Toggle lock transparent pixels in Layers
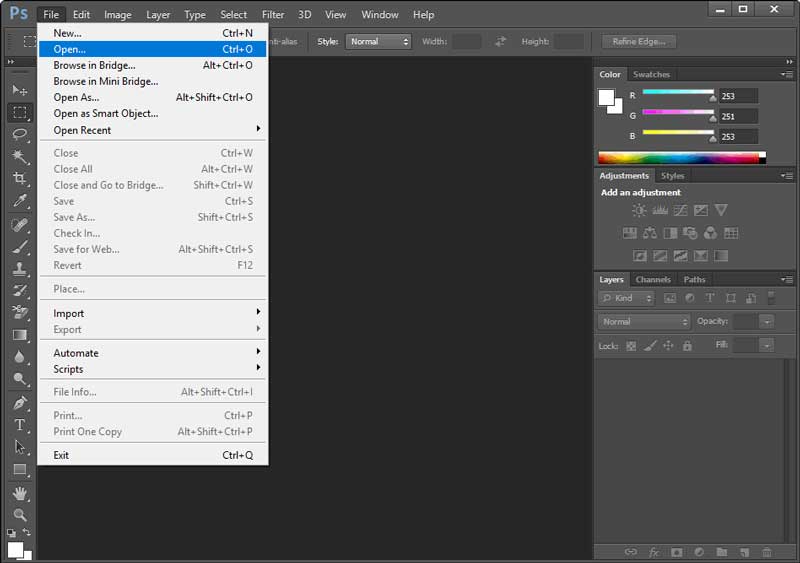 point(631,346)
